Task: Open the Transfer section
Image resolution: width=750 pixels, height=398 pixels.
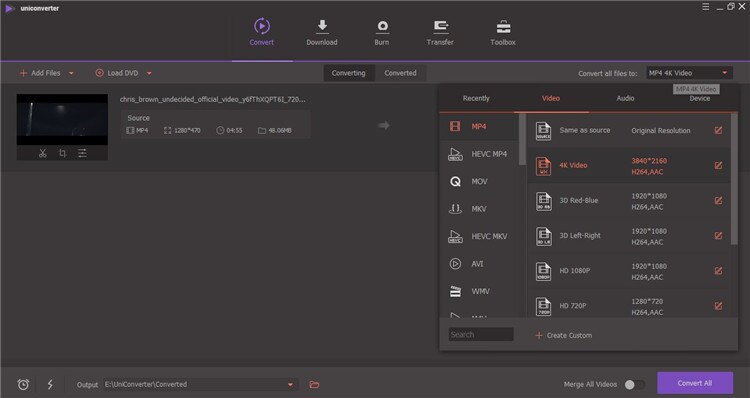Action: point(440,33)
